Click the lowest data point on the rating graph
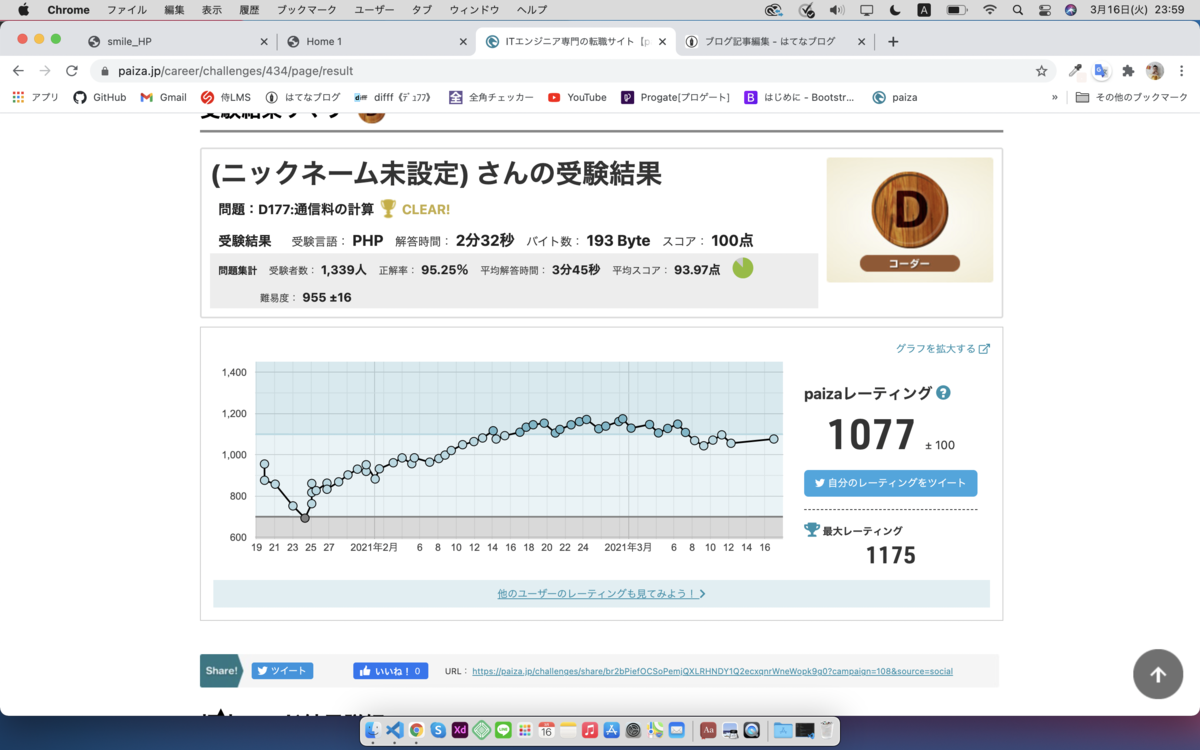This screenshot has width=1200, height=750. click(305, 518)
